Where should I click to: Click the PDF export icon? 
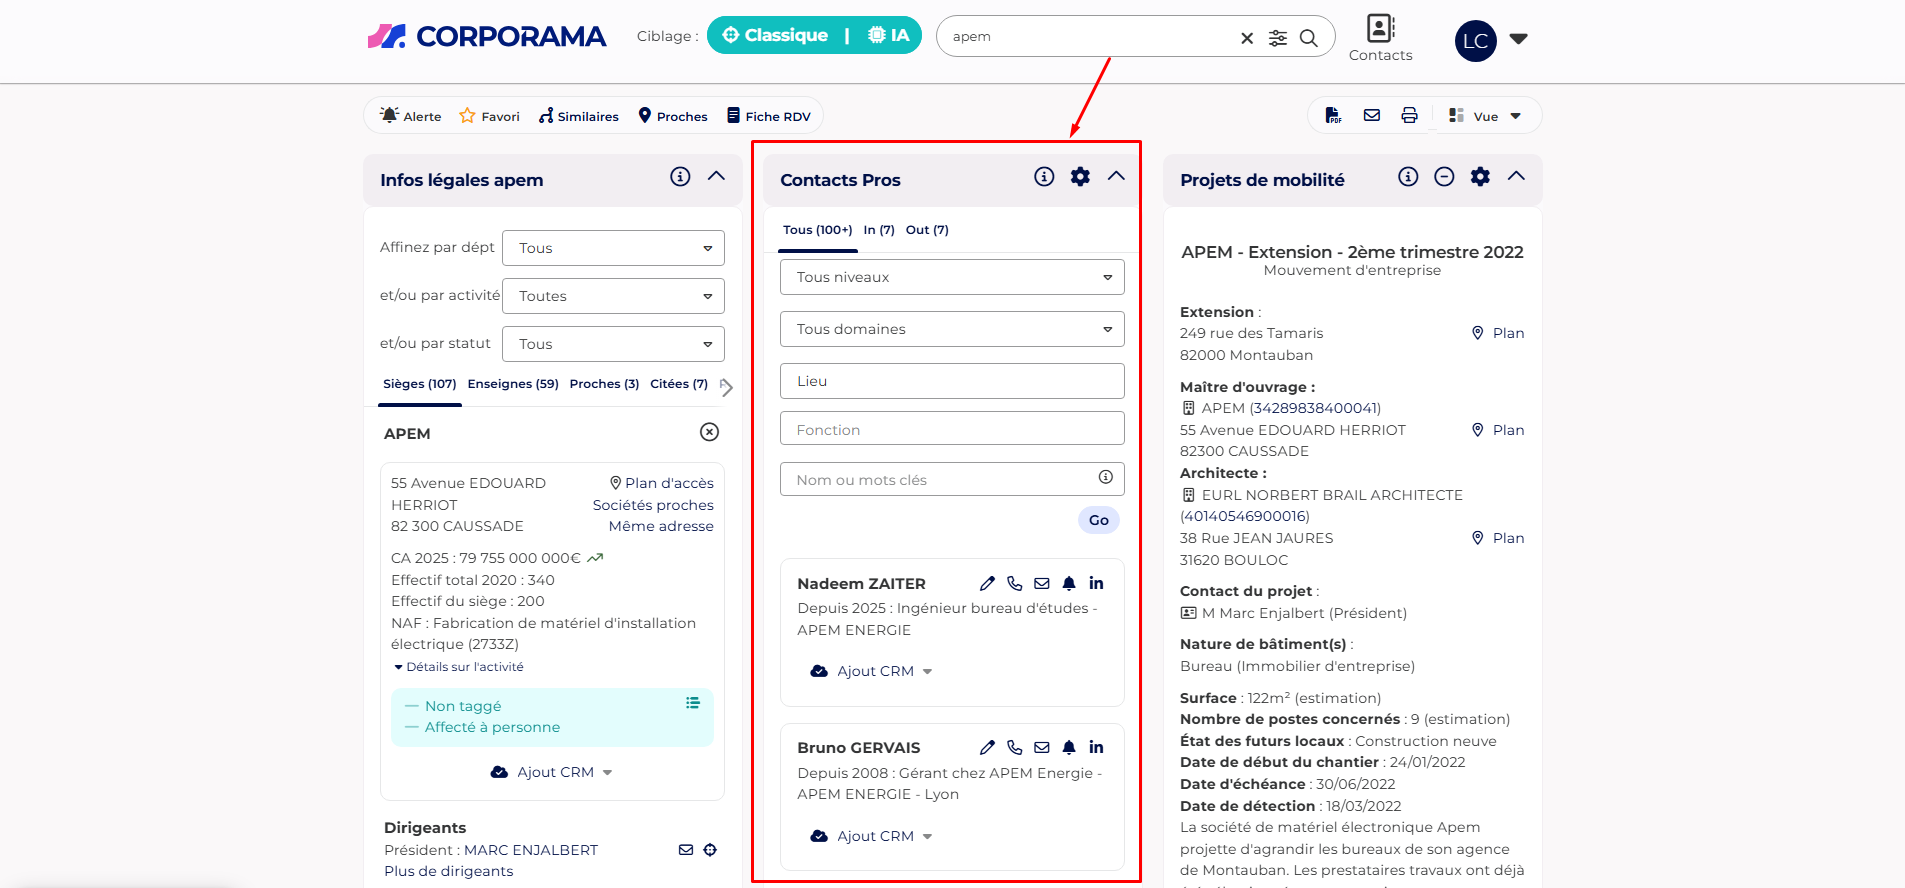tap(1333, 116)
